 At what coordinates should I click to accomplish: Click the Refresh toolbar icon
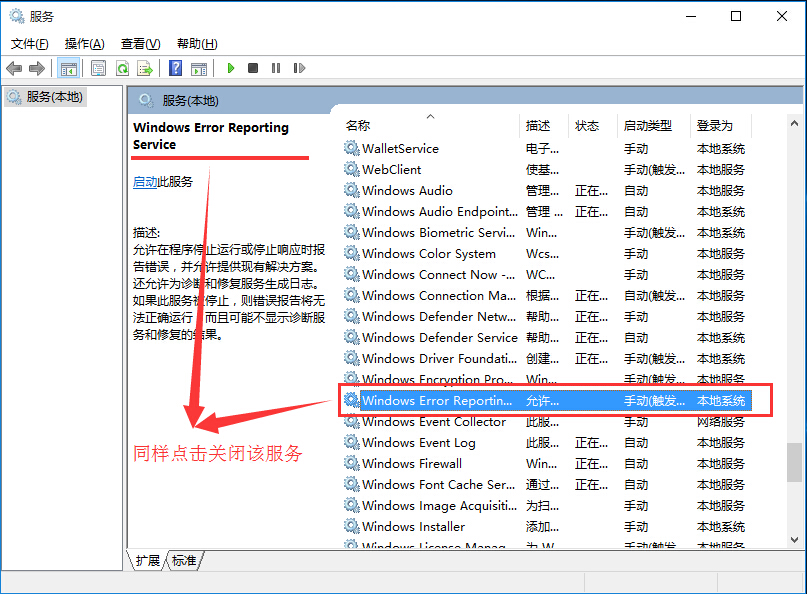click(x=122, y=68)
